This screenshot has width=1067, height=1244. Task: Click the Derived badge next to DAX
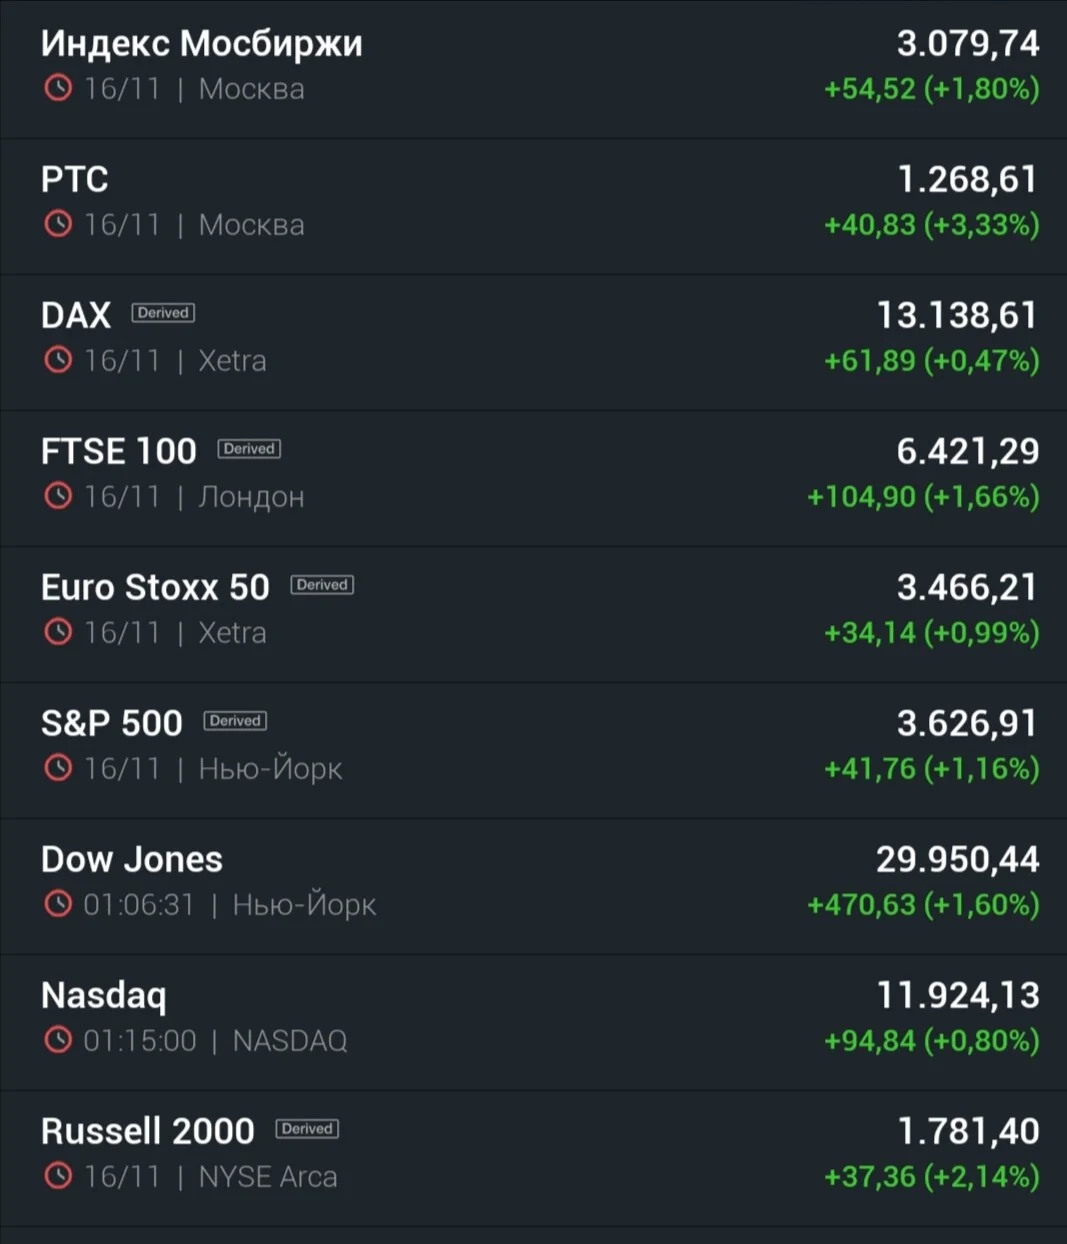(x=163, y=313)
